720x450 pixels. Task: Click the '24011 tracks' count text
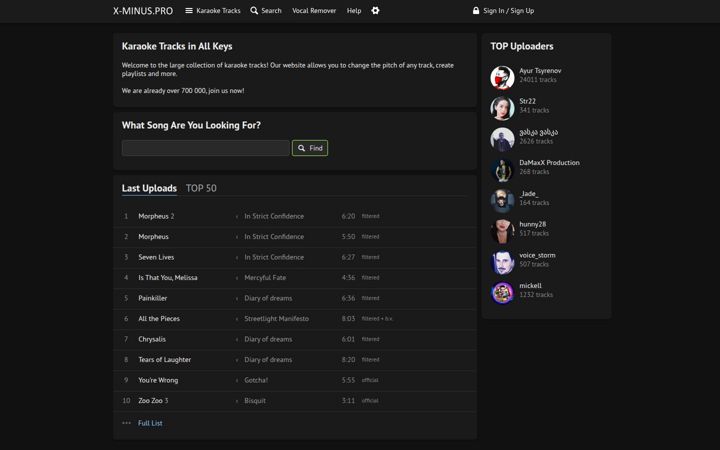pyautogui.click(x=538, y=80)
